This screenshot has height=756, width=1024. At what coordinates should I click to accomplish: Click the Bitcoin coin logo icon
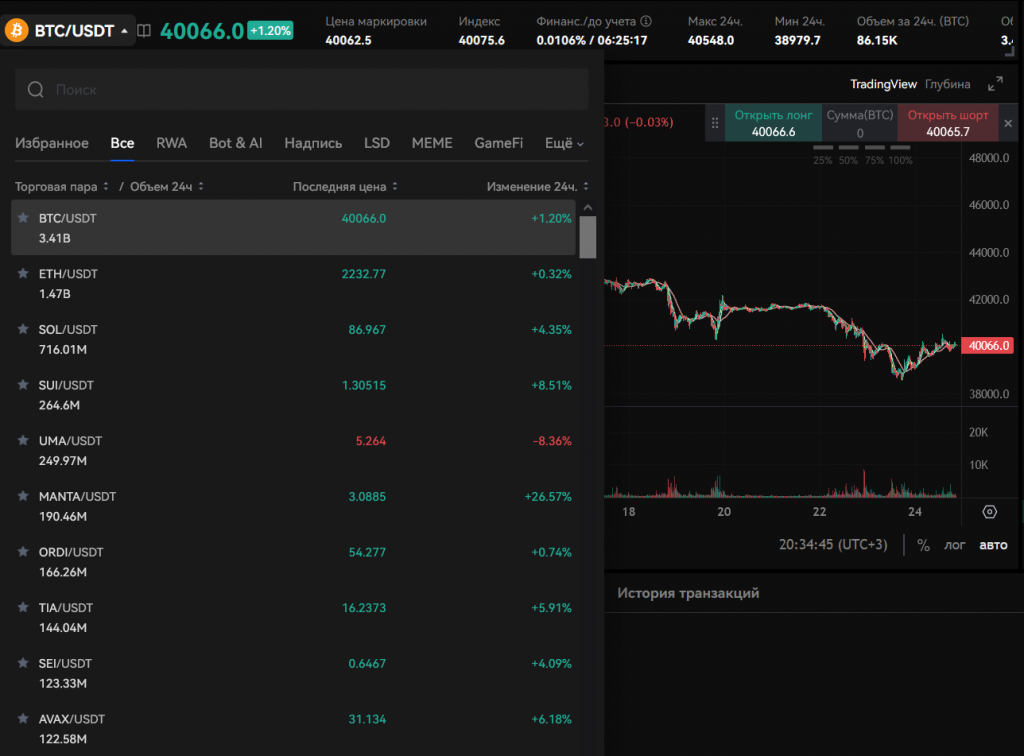point(17,31)
